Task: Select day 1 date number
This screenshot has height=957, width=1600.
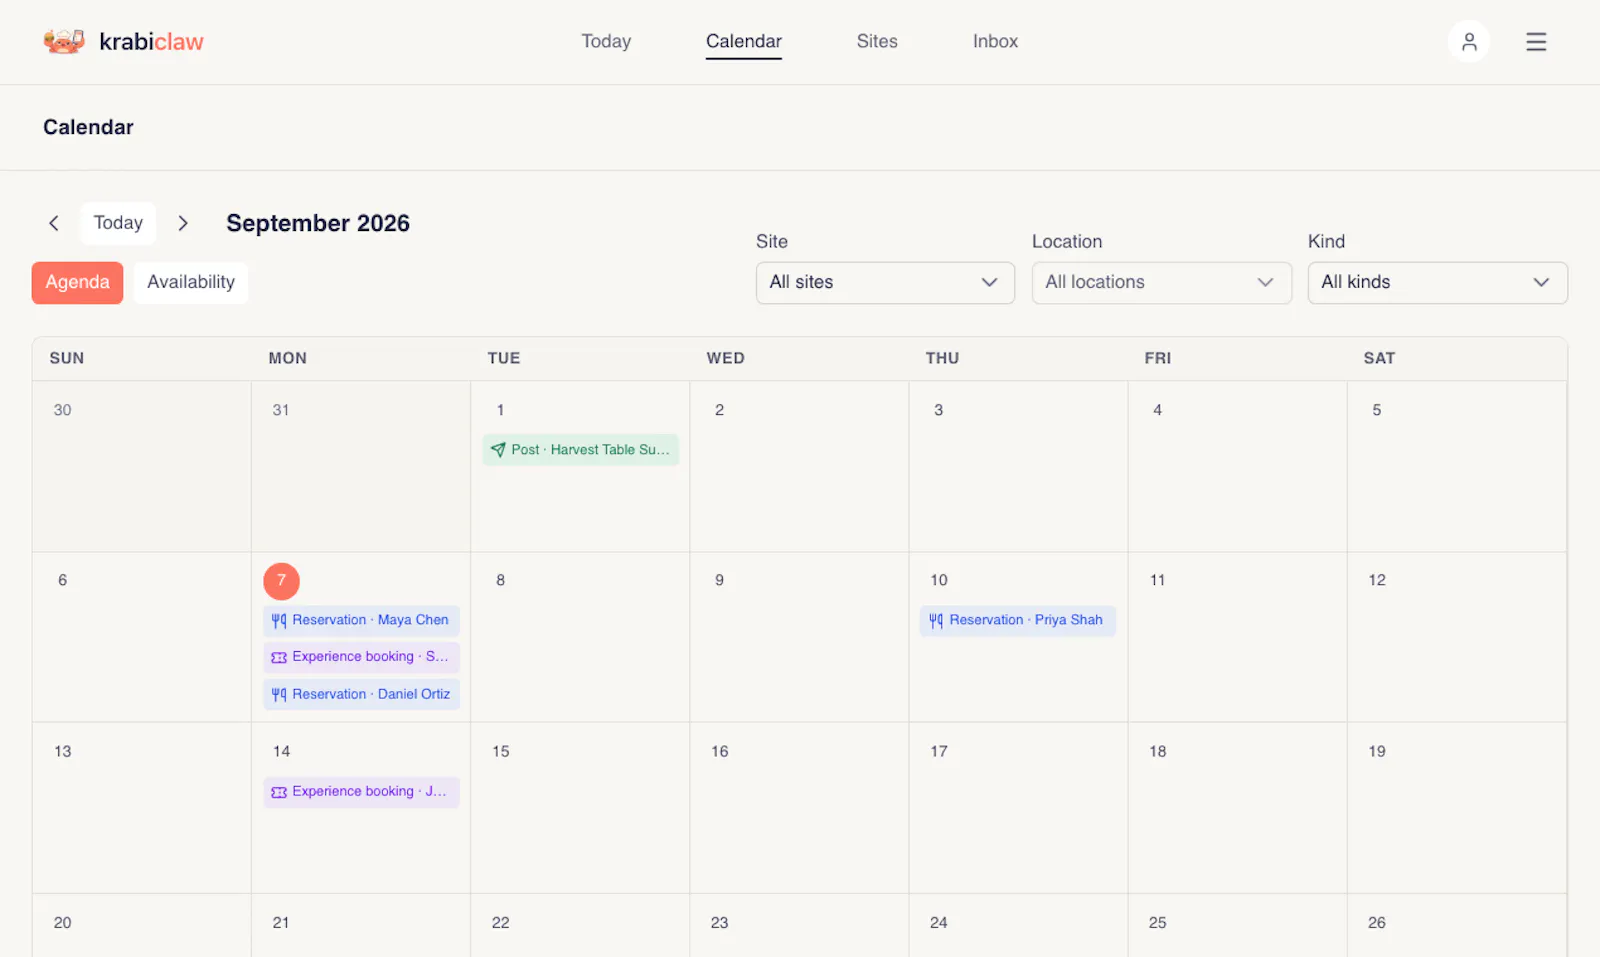Action: pyautogui.click(x=500, y=410)
